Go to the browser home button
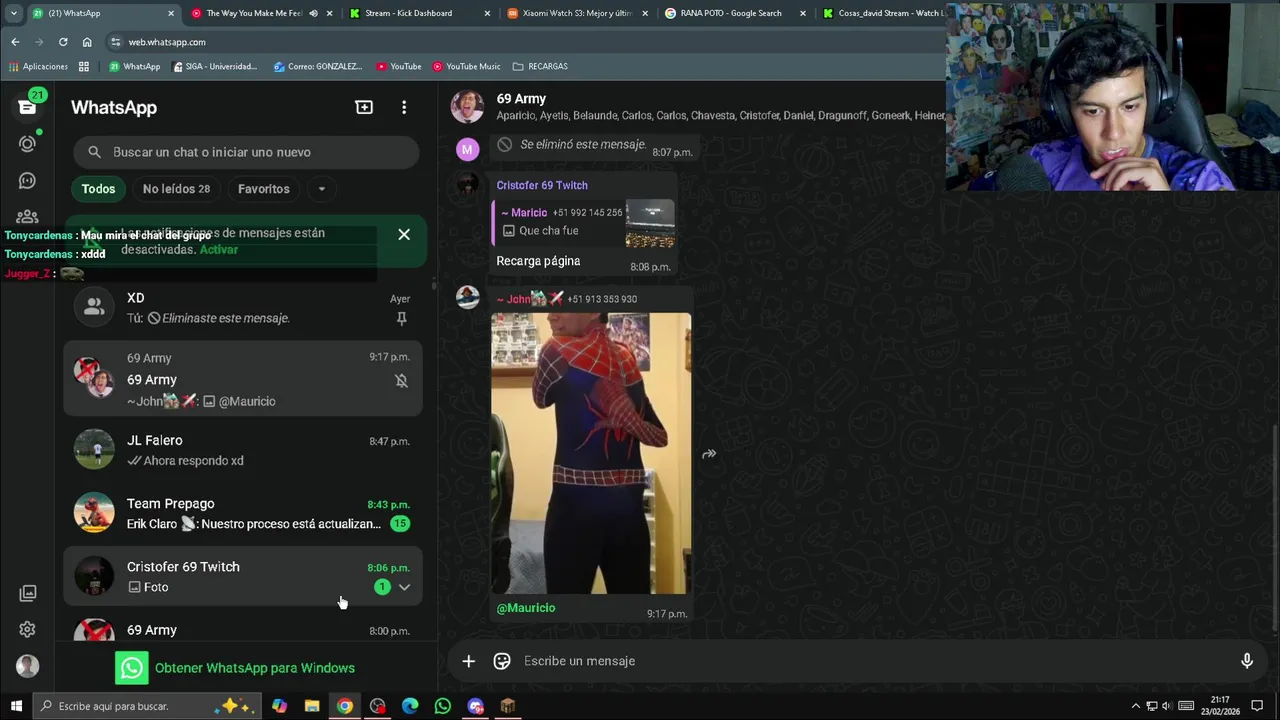 click(87, 42)
